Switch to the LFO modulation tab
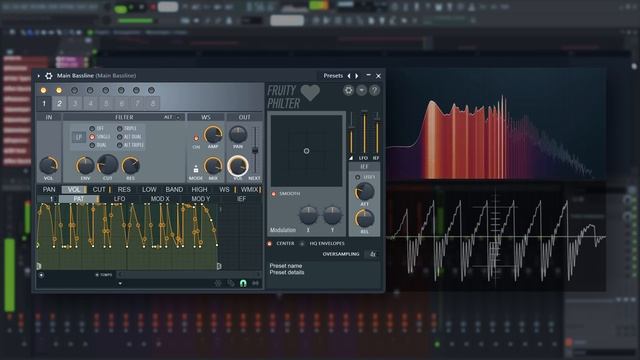 [120, 199]
